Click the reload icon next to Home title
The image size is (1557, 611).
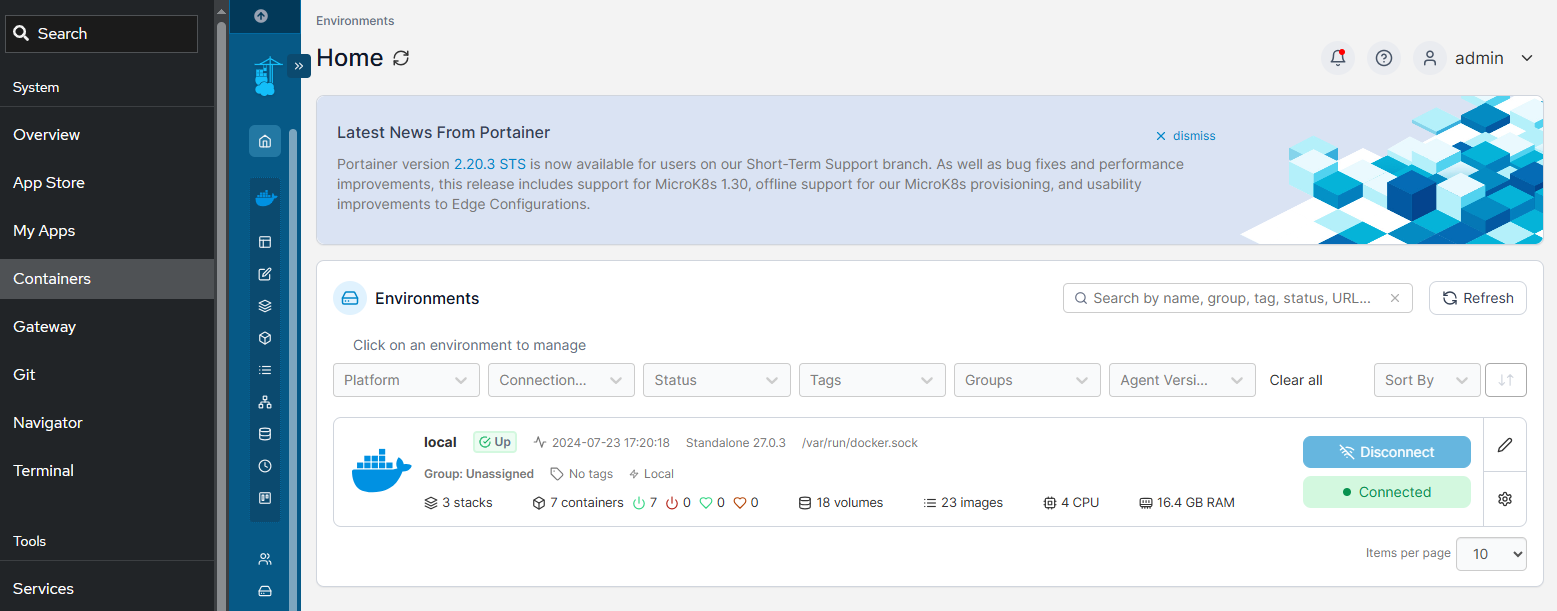point(401,58)
